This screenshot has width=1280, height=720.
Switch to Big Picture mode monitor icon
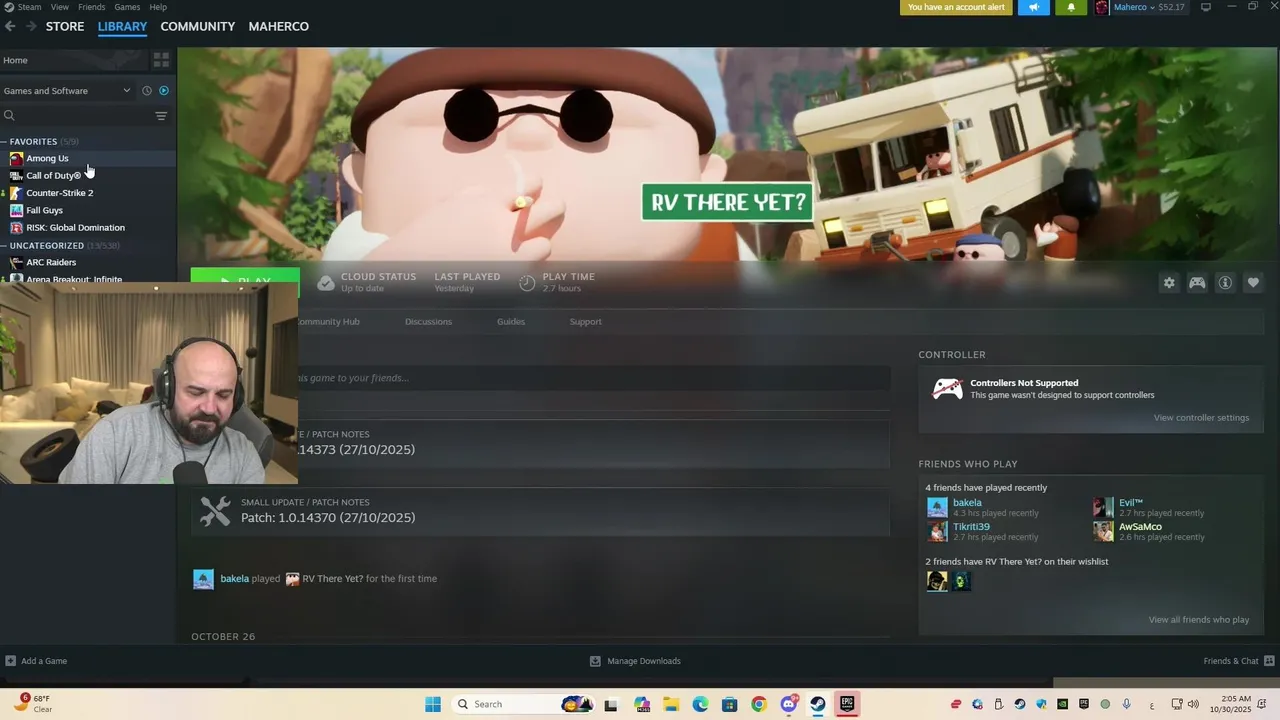[x=1206, y=7]
